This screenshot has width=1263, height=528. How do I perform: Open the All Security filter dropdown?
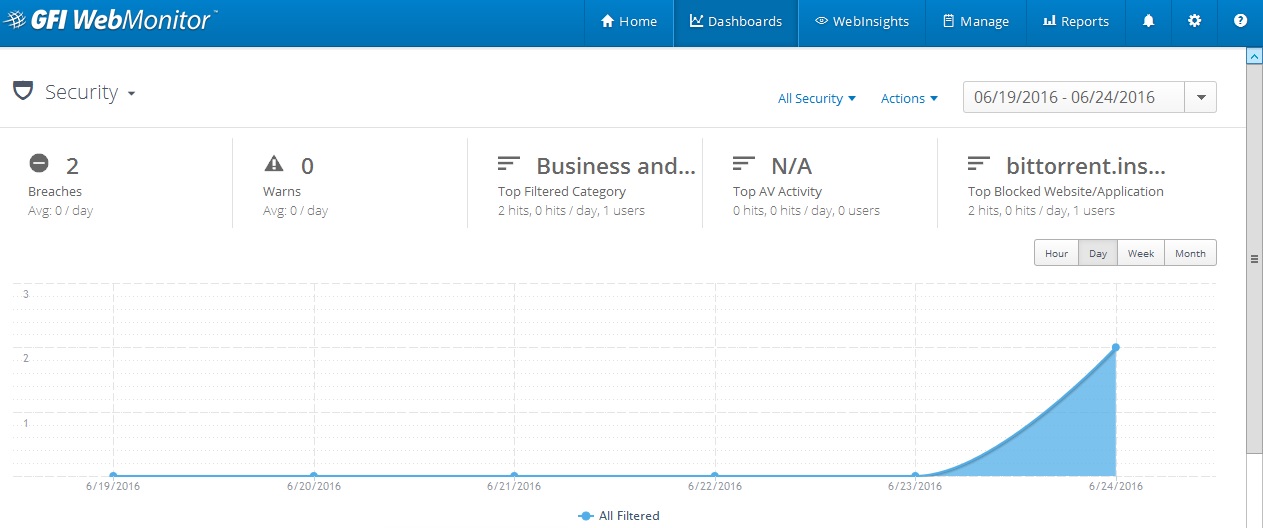pos(817,98)
